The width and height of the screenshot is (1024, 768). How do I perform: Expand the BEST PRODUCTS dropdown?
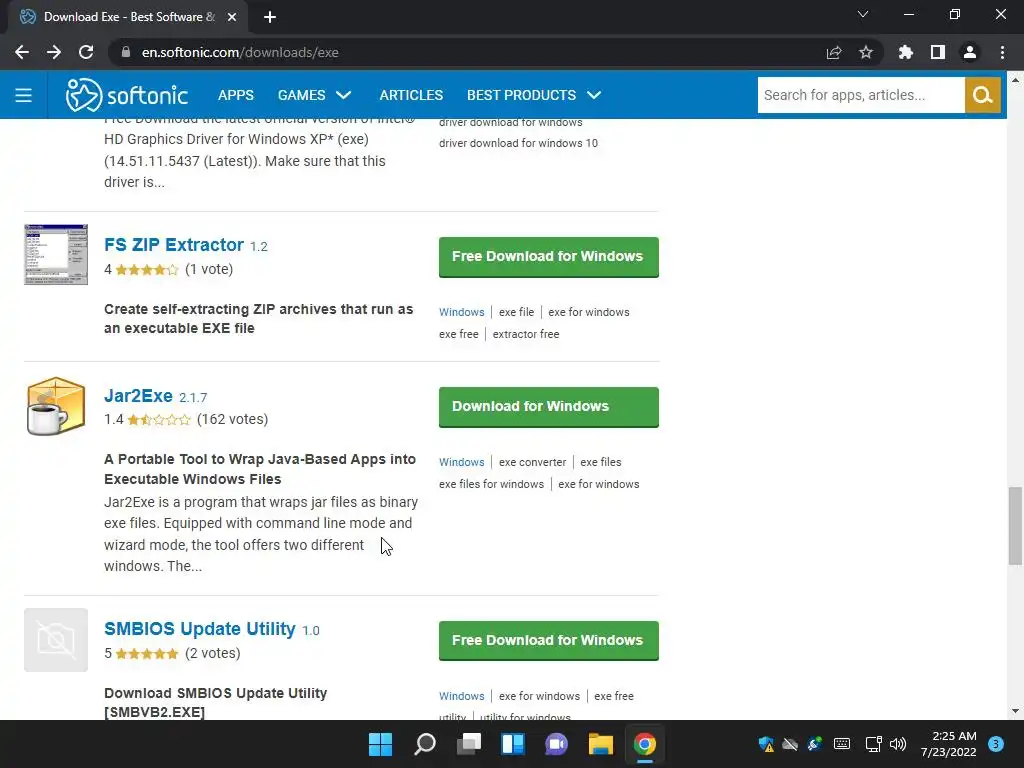(x=534, y=95)
